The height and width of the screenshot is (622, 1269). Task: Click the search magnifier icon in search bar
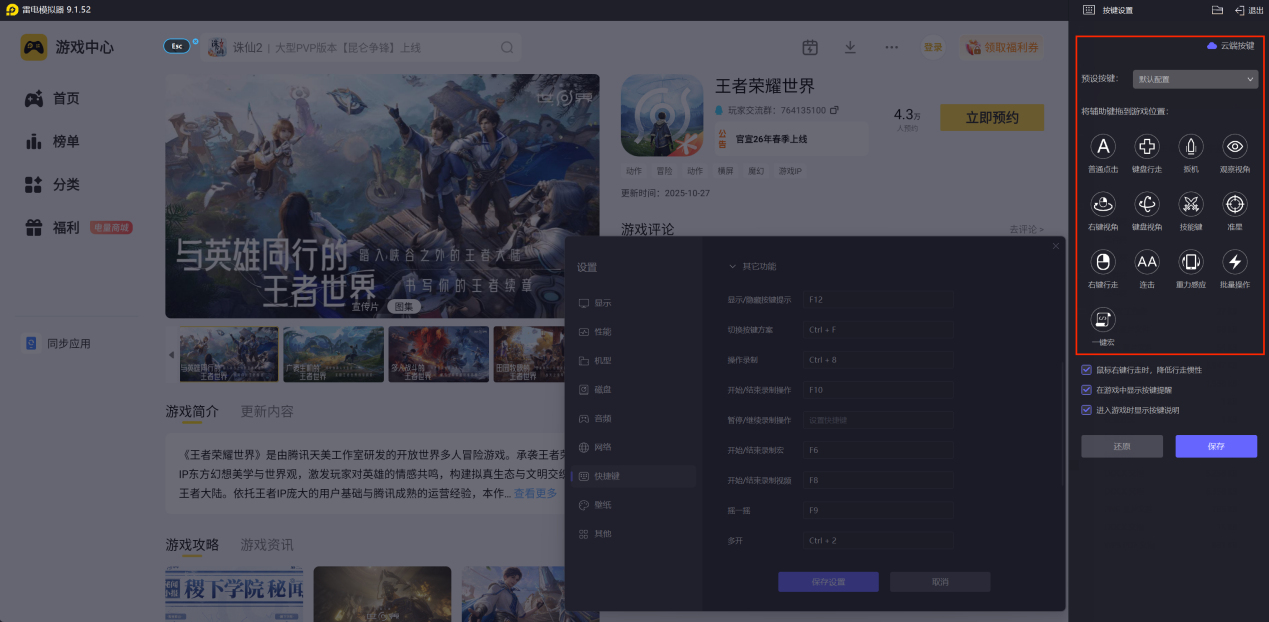[507, 47]
